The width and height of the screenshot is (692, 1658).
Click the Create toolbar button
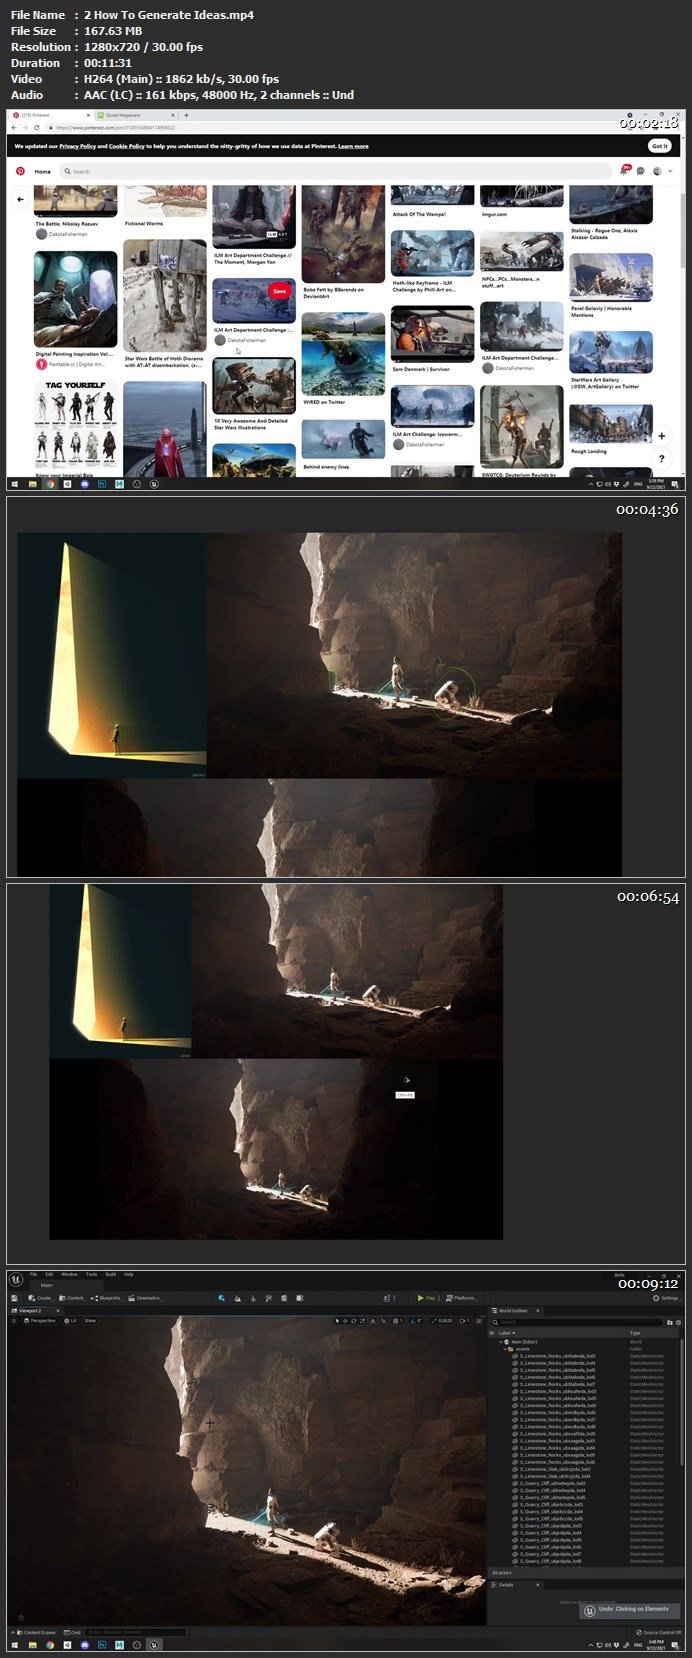(40, 1298)
